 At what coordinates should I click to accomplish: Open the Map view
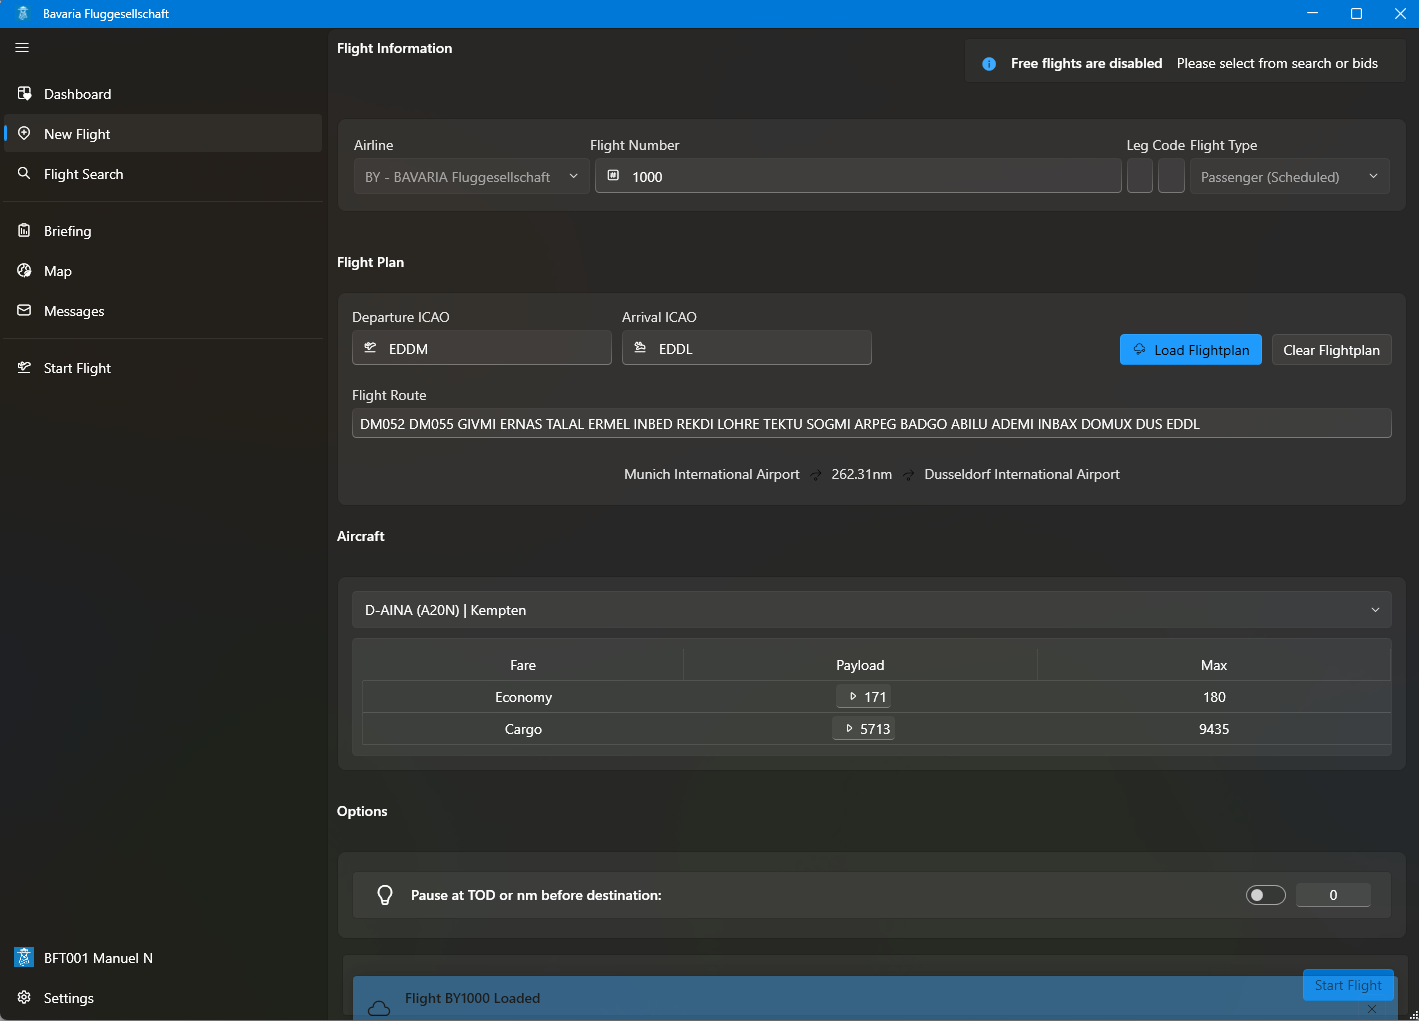[163, 271]
